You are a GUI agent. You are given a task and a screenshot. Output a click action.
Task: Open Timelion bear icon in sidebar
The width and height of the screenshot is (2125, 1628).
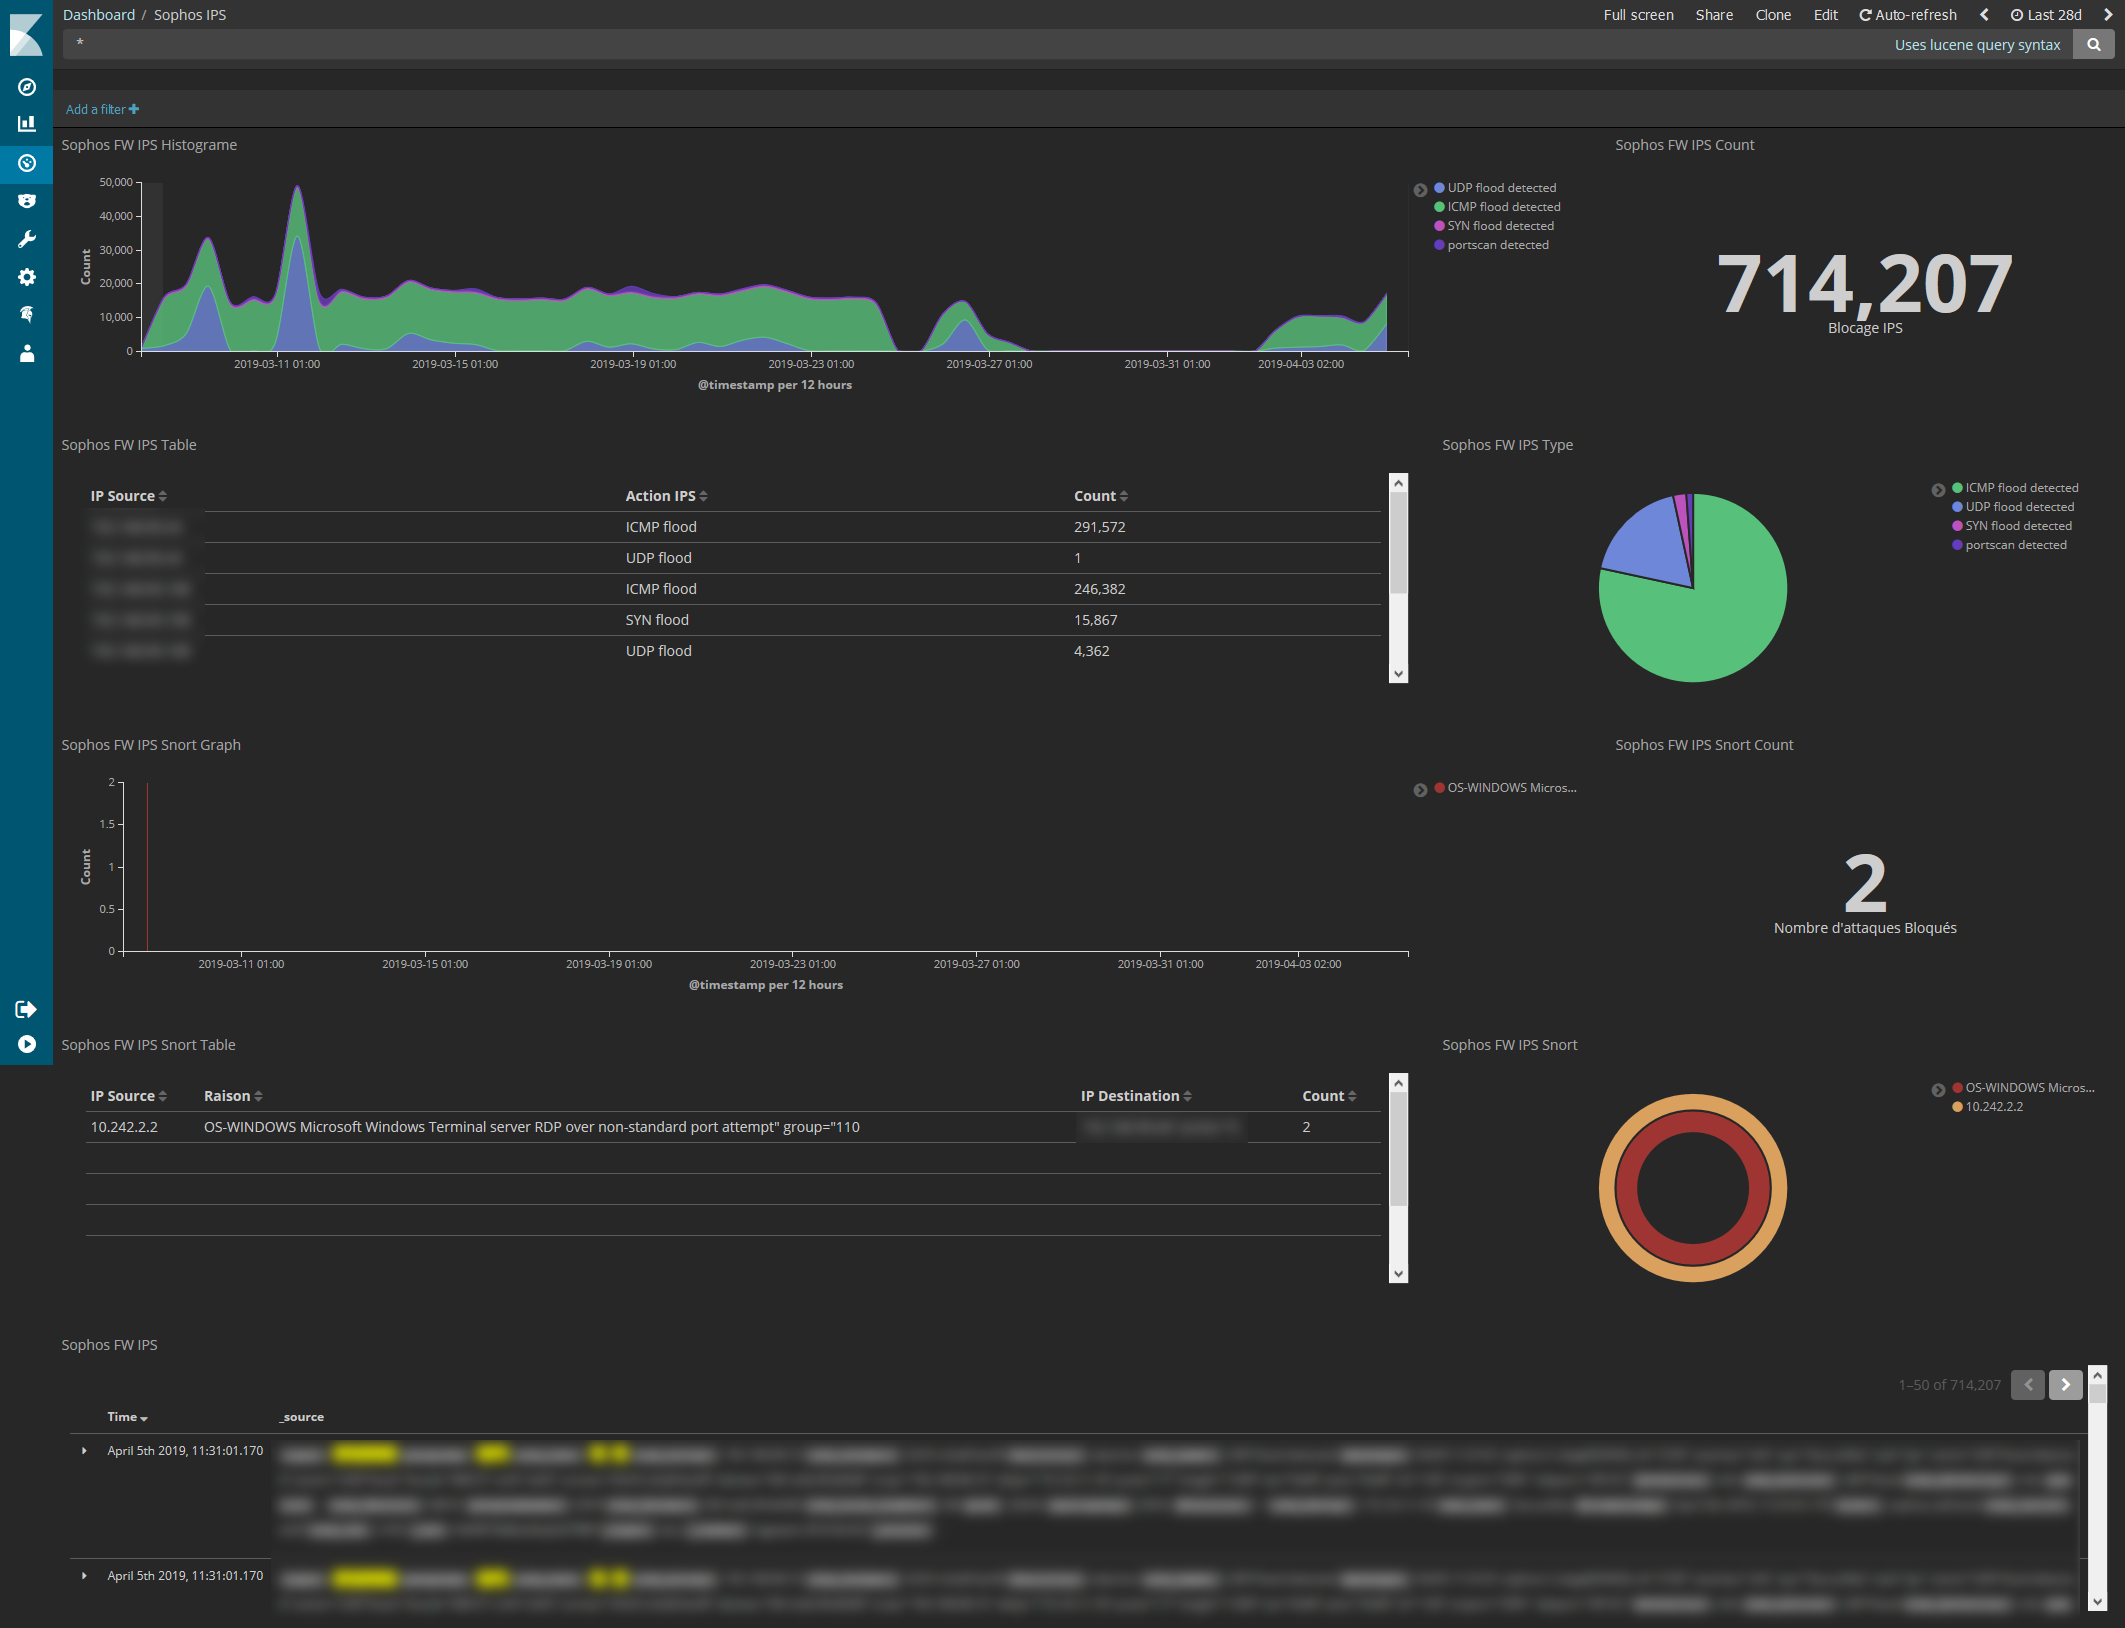click(x=27, y=201)
